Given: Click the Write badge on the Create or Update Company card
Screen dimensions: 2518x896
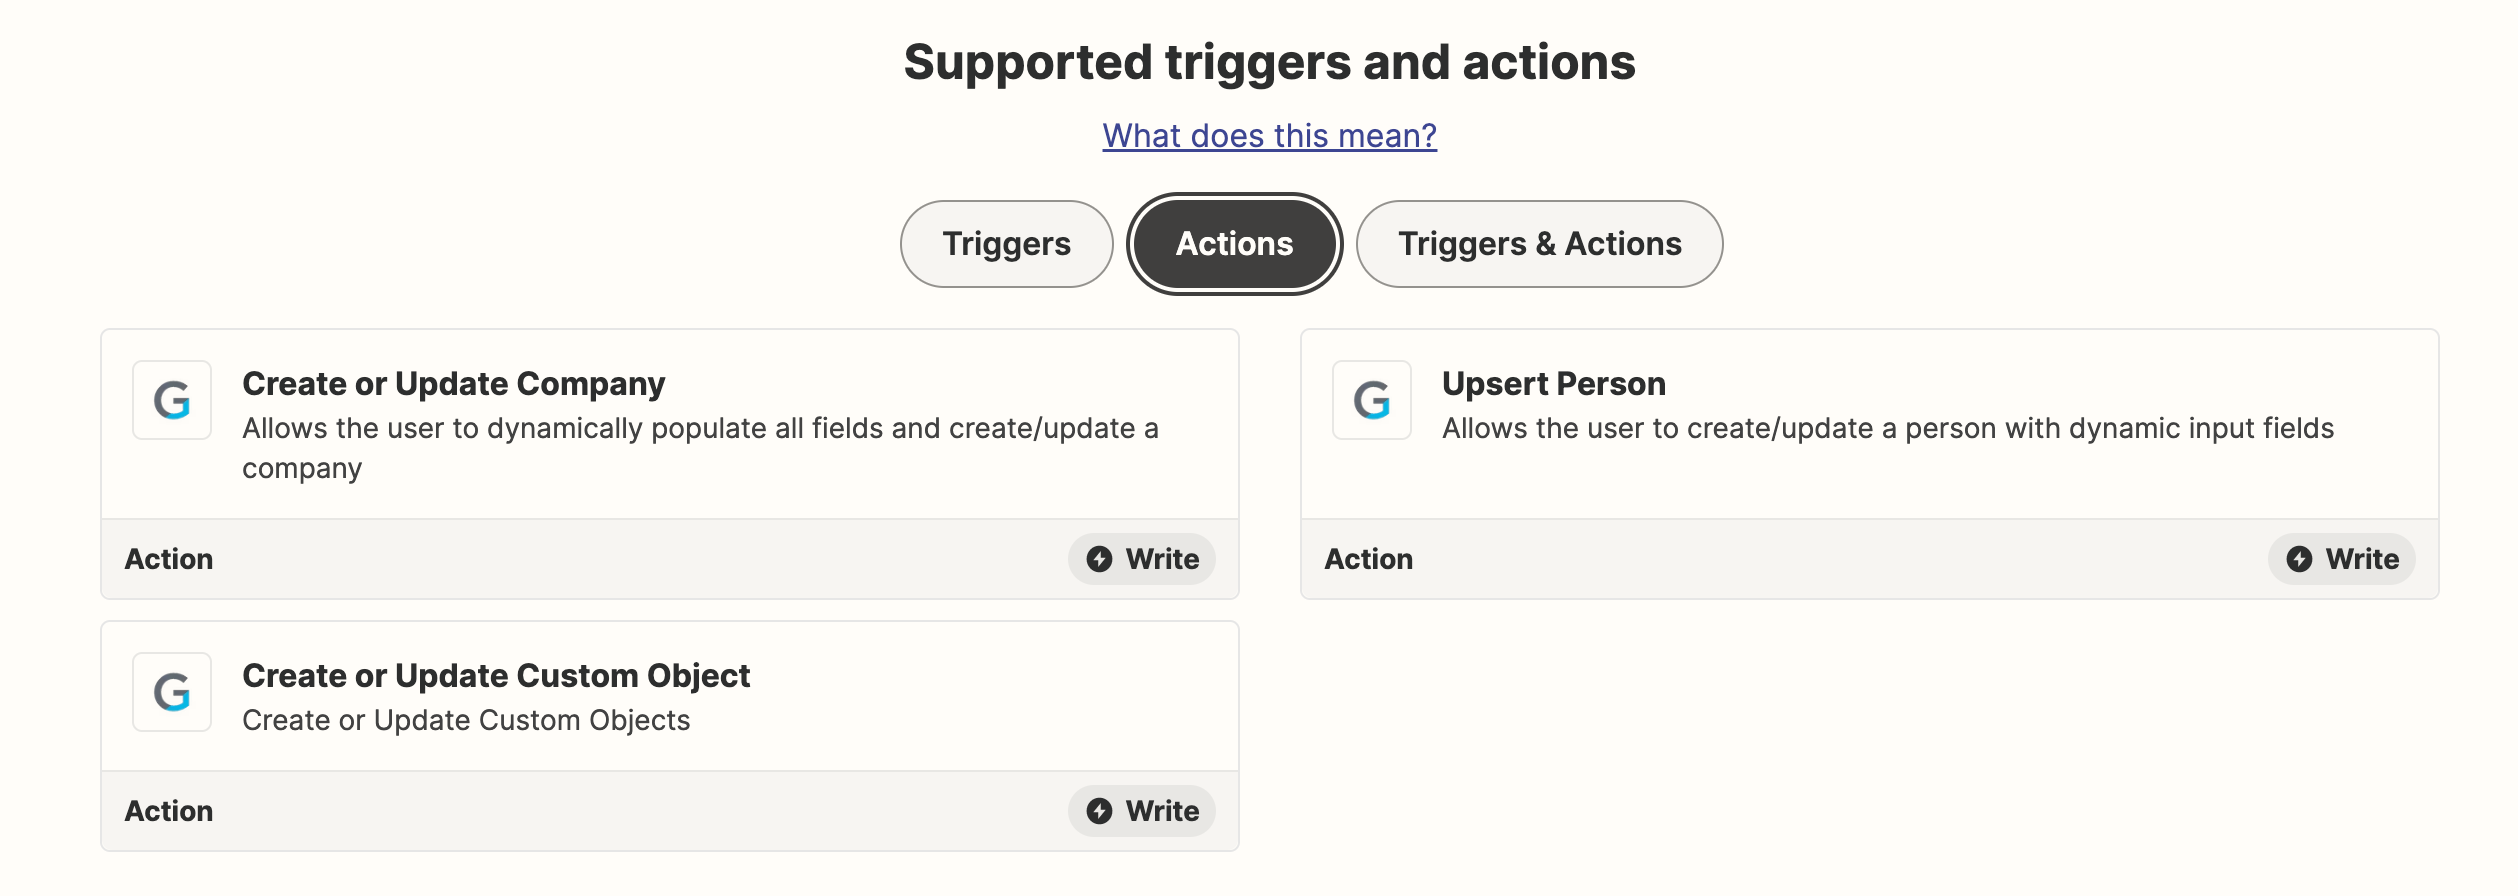Looking at the screenshot, I should (x=1142, y=559).
